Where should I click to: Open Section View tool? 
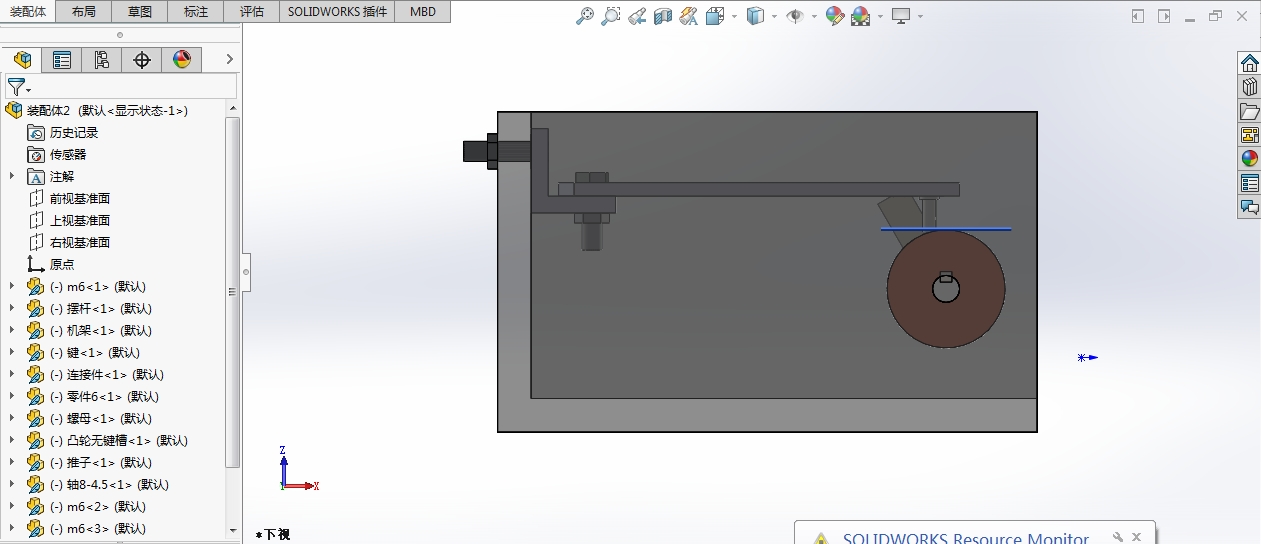[x=662, y=16]
